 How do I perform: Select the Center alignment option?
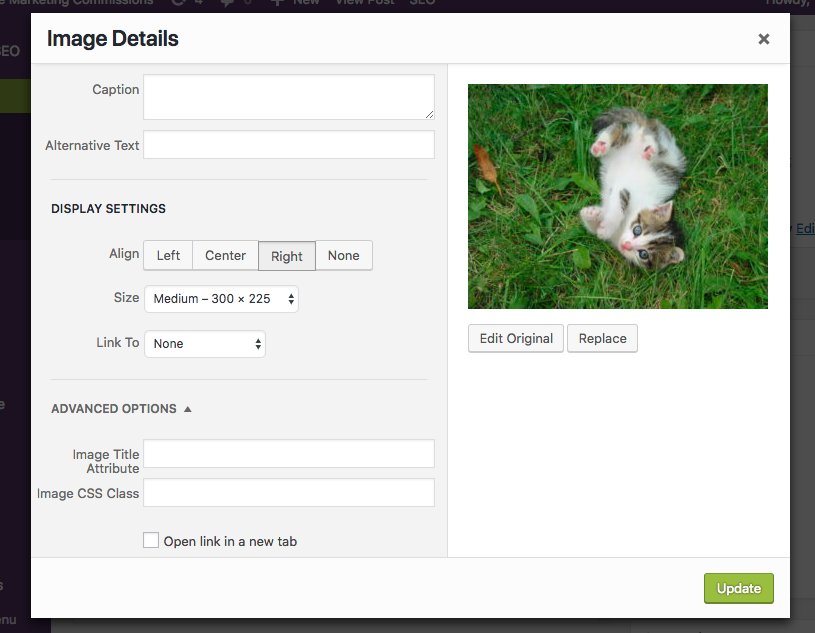pos(225,256)
